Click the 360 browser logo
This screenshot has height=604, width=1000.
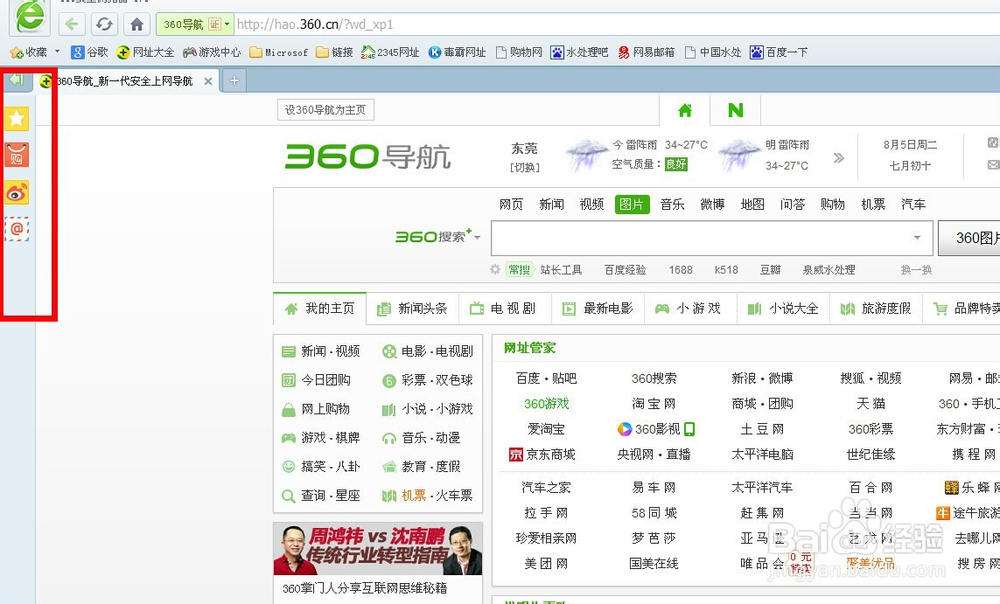(x=29, y=17)
